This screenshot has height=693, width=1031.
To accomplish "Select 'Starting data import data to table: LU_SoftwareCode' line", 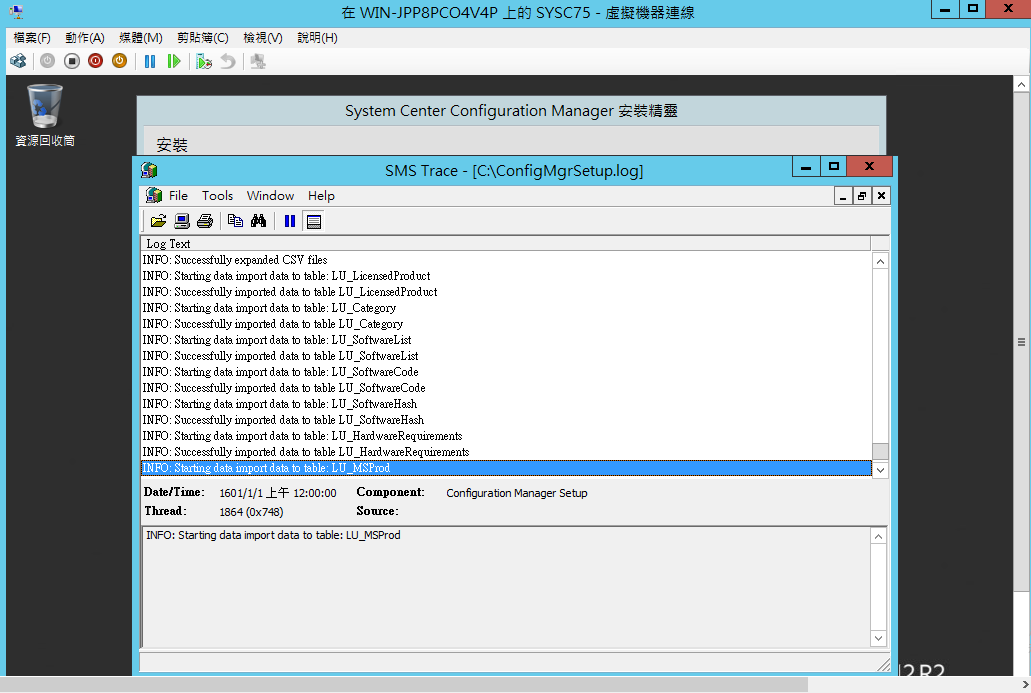I will click(x=506, y=371).
